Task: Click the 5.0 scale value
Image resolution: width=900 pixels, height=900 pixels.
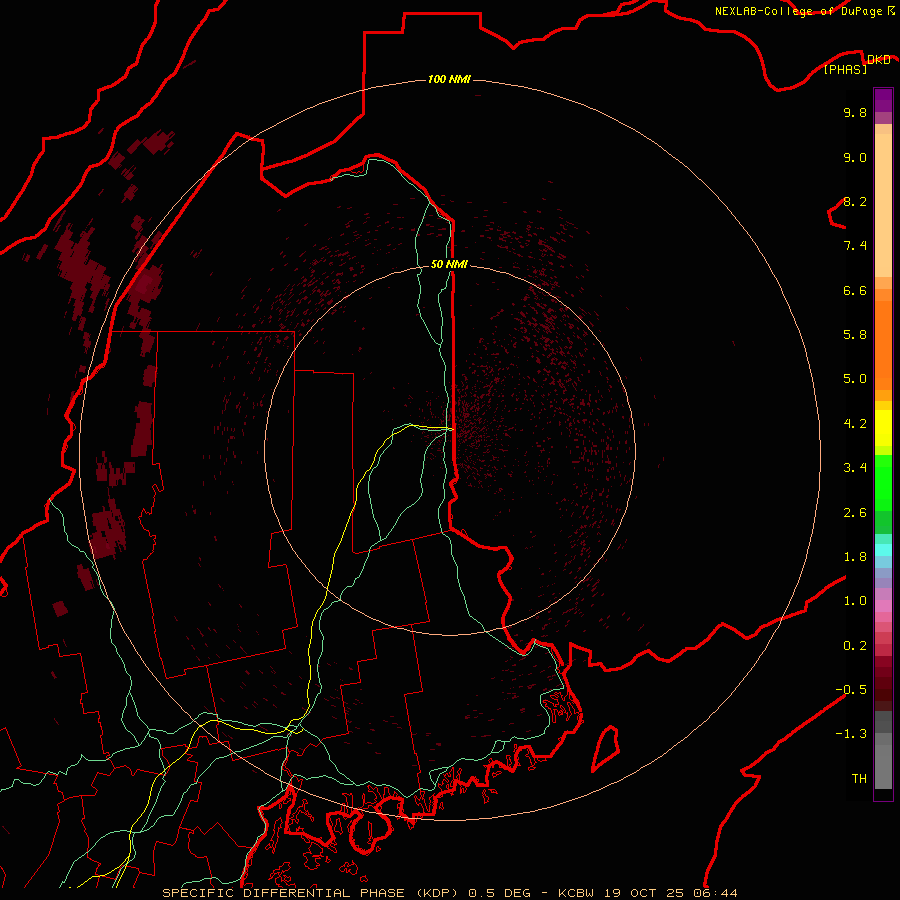Action: [855, 379]
